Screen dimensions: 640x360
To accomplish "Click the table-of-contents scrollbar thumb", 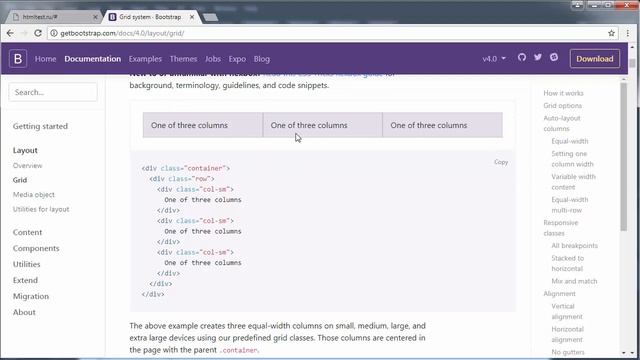I will (x=623, y=157).
